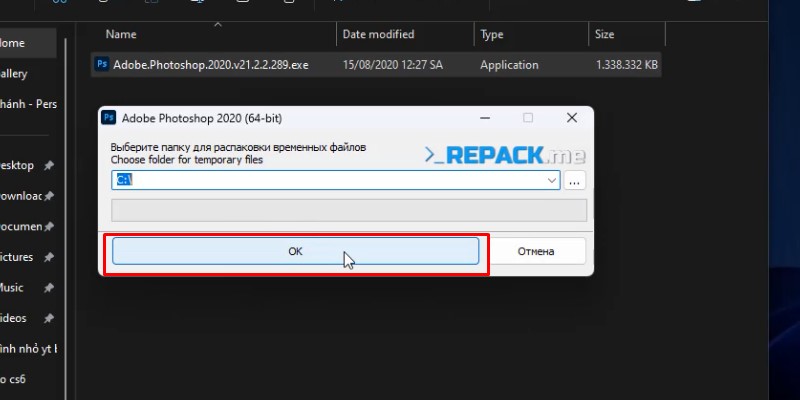Click the pin icon next to Downloads
This screenshot has height=400, width=800.
click(49, 196)
